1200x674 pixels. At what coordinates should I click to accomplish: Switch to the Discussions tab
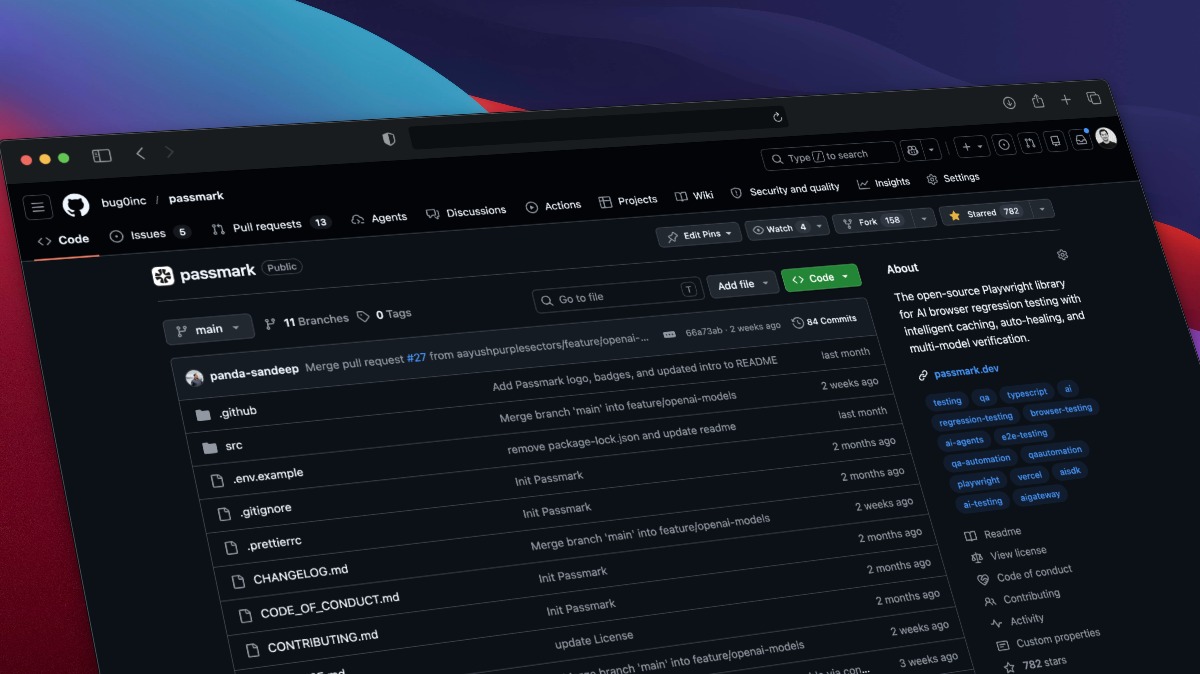[466, 212]
